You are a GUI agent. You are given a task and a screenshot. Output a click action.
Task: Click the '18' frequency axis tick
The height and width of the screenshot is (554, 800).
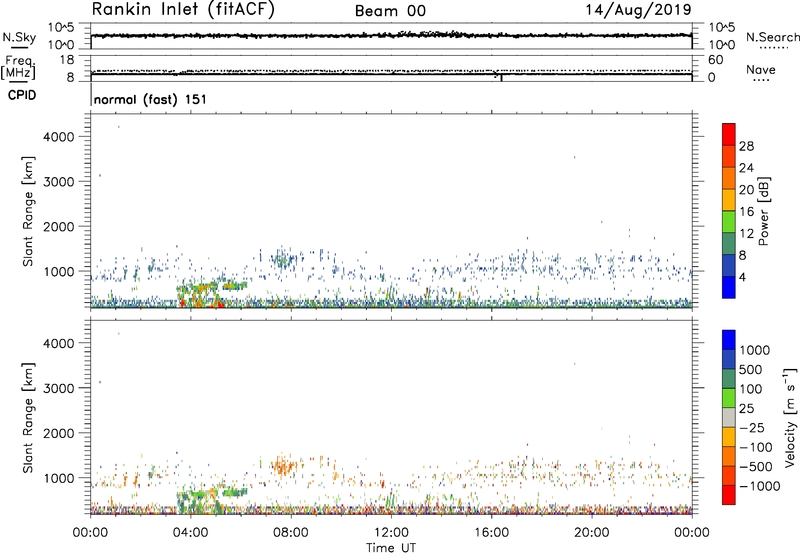point(67,60)
